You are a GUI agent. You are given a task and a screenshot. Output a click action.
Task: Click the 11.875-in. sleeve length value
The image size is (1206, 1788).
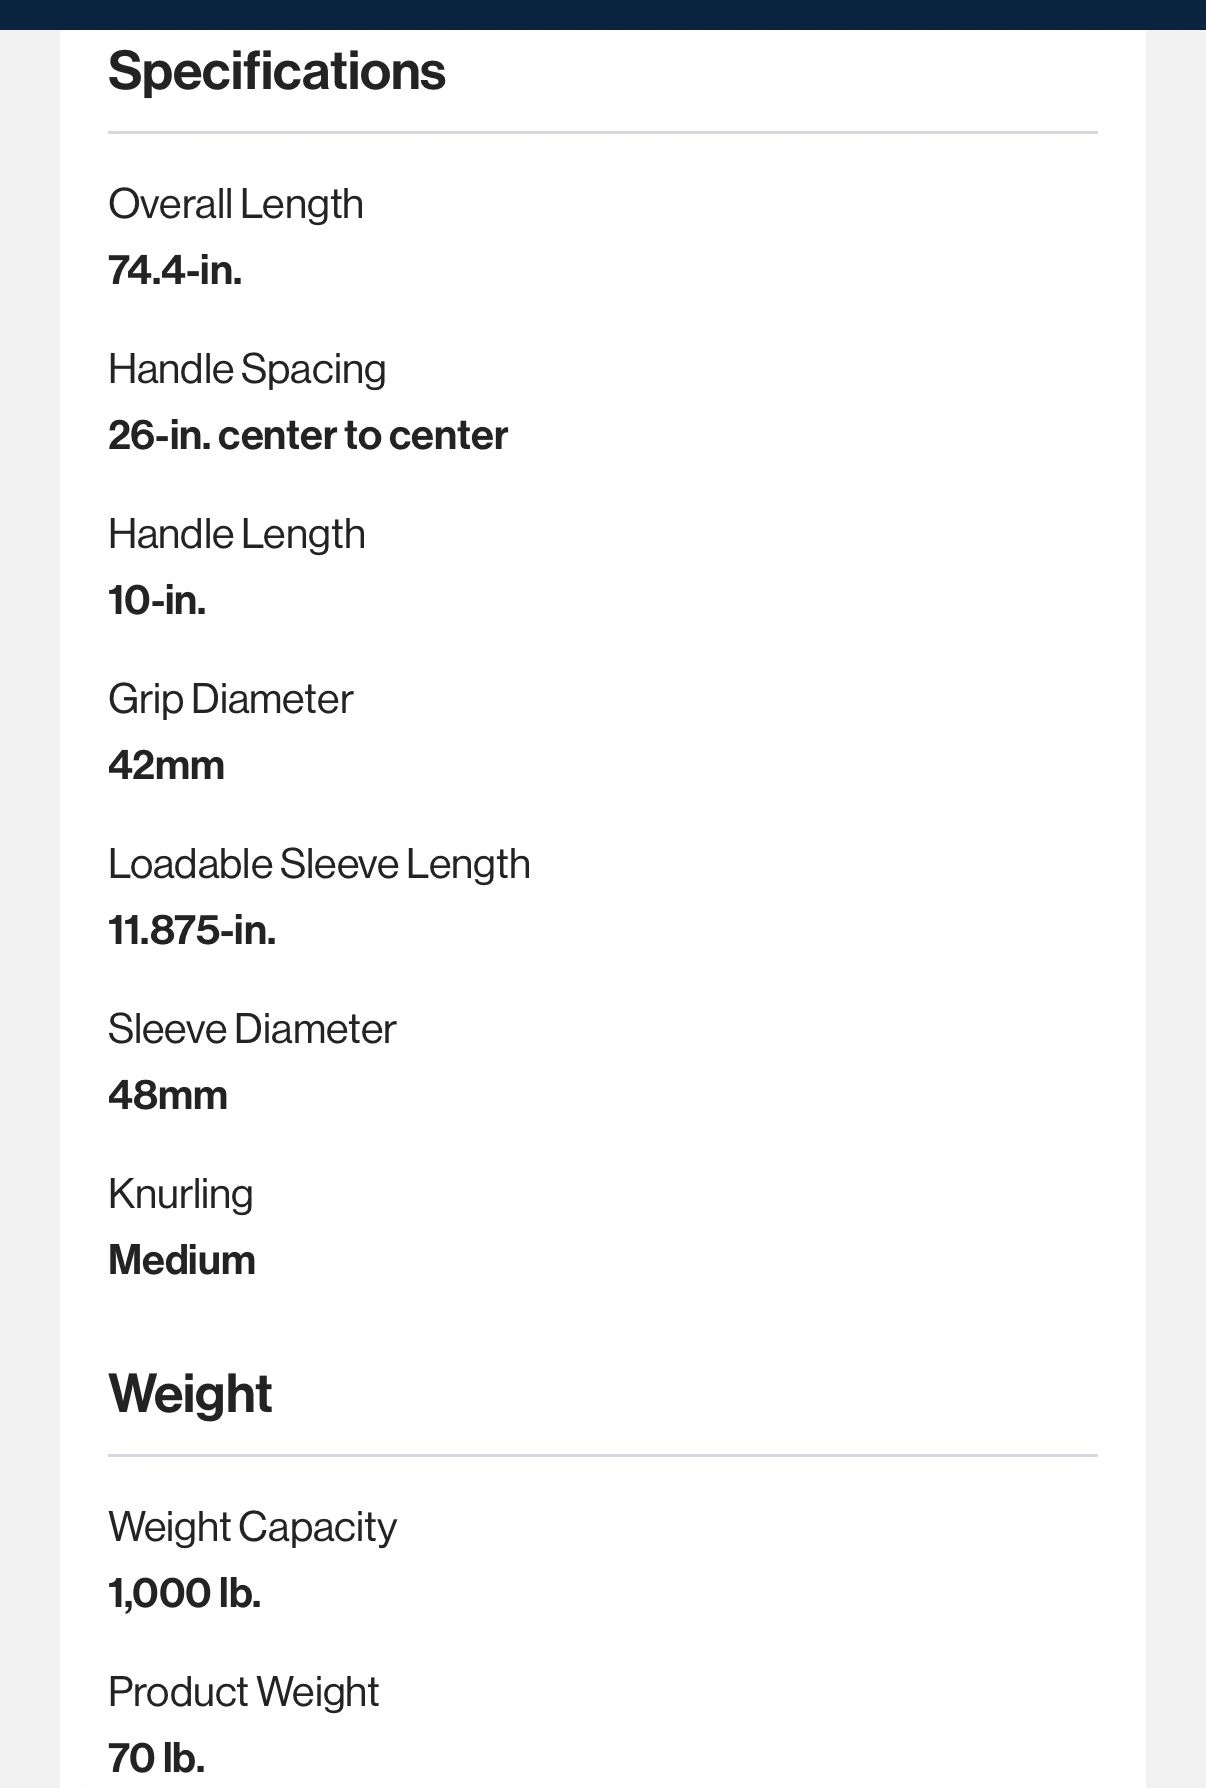tap(192, 930)
